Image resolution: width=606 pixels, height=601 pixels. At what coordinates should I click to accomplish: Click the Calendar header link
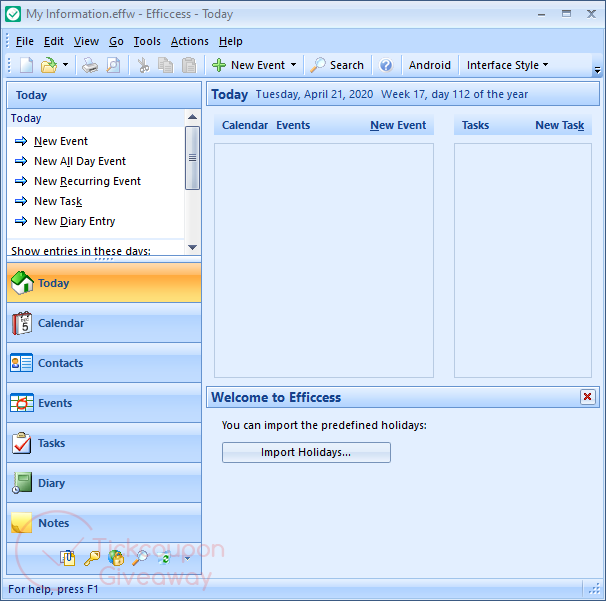[x=245, y=125]
